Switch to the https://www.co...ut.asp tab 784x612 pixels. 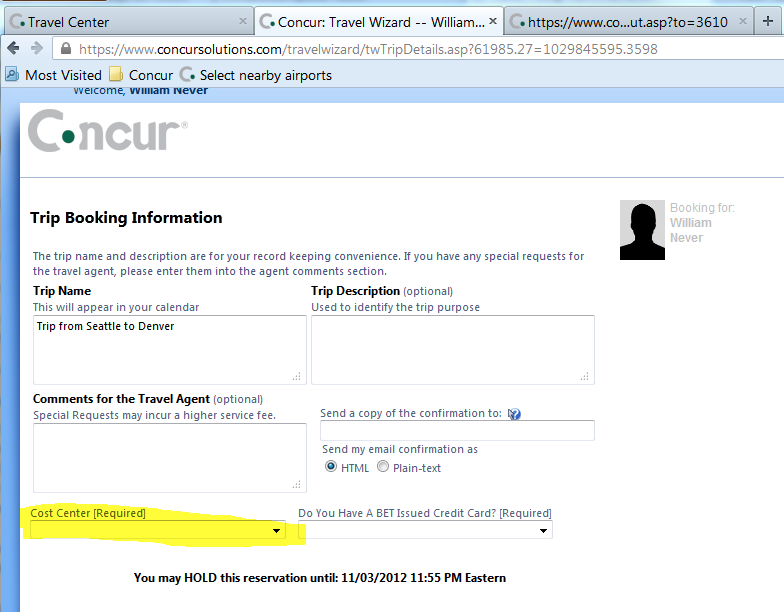[628, 22]
